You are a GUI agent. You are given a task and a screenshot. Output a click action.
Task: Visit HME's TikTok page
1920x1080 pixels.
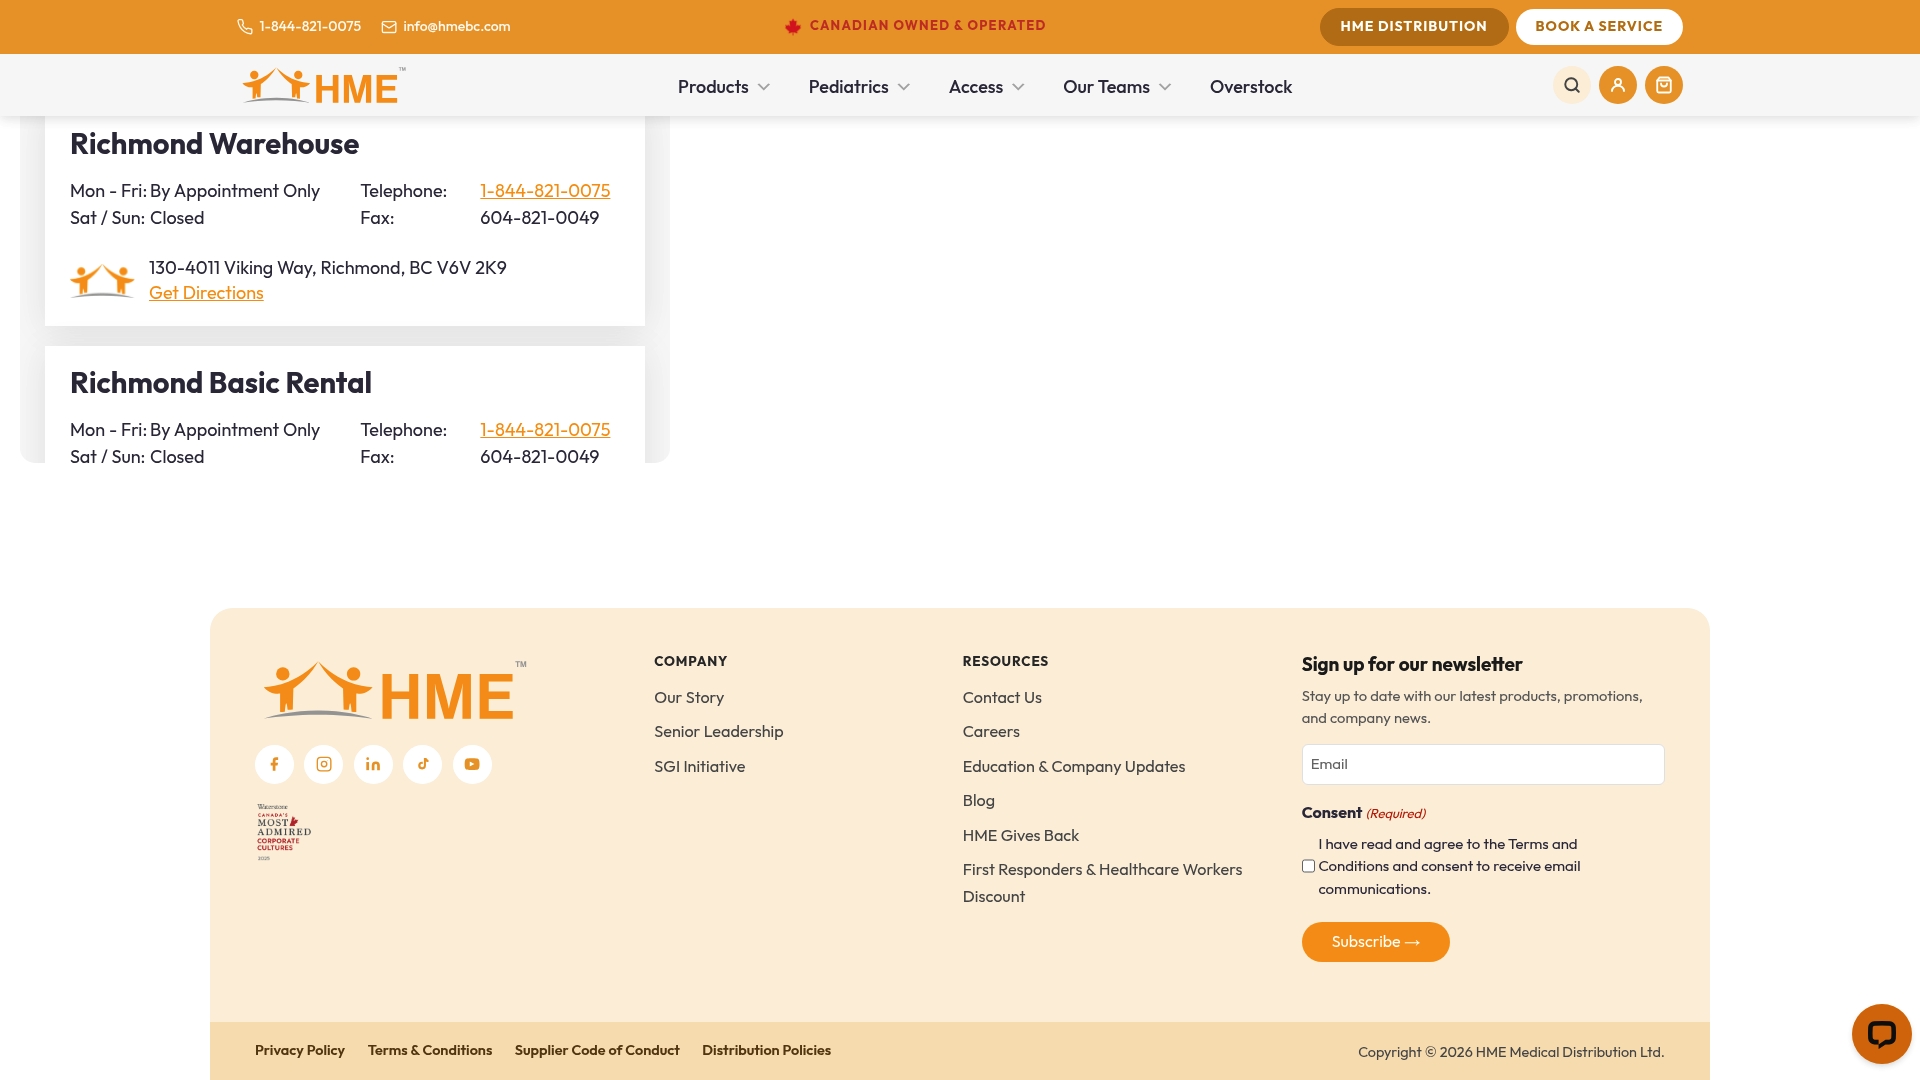[423, 764]
